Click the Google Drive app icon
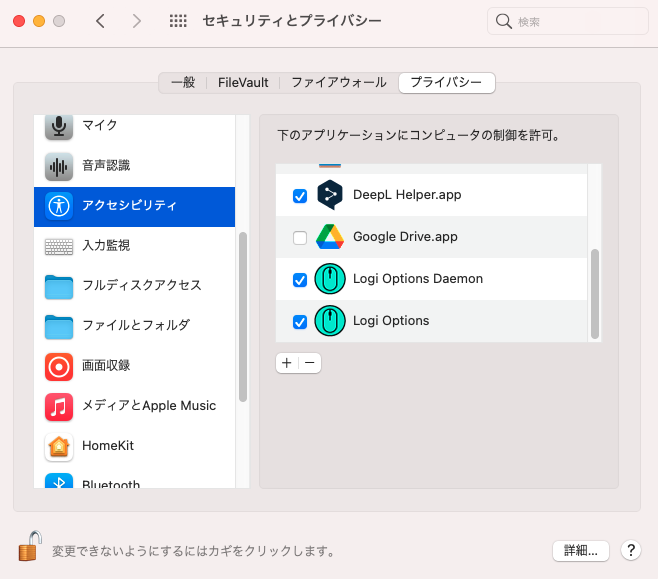The image size is (658, 579). [x=330, y=237]
